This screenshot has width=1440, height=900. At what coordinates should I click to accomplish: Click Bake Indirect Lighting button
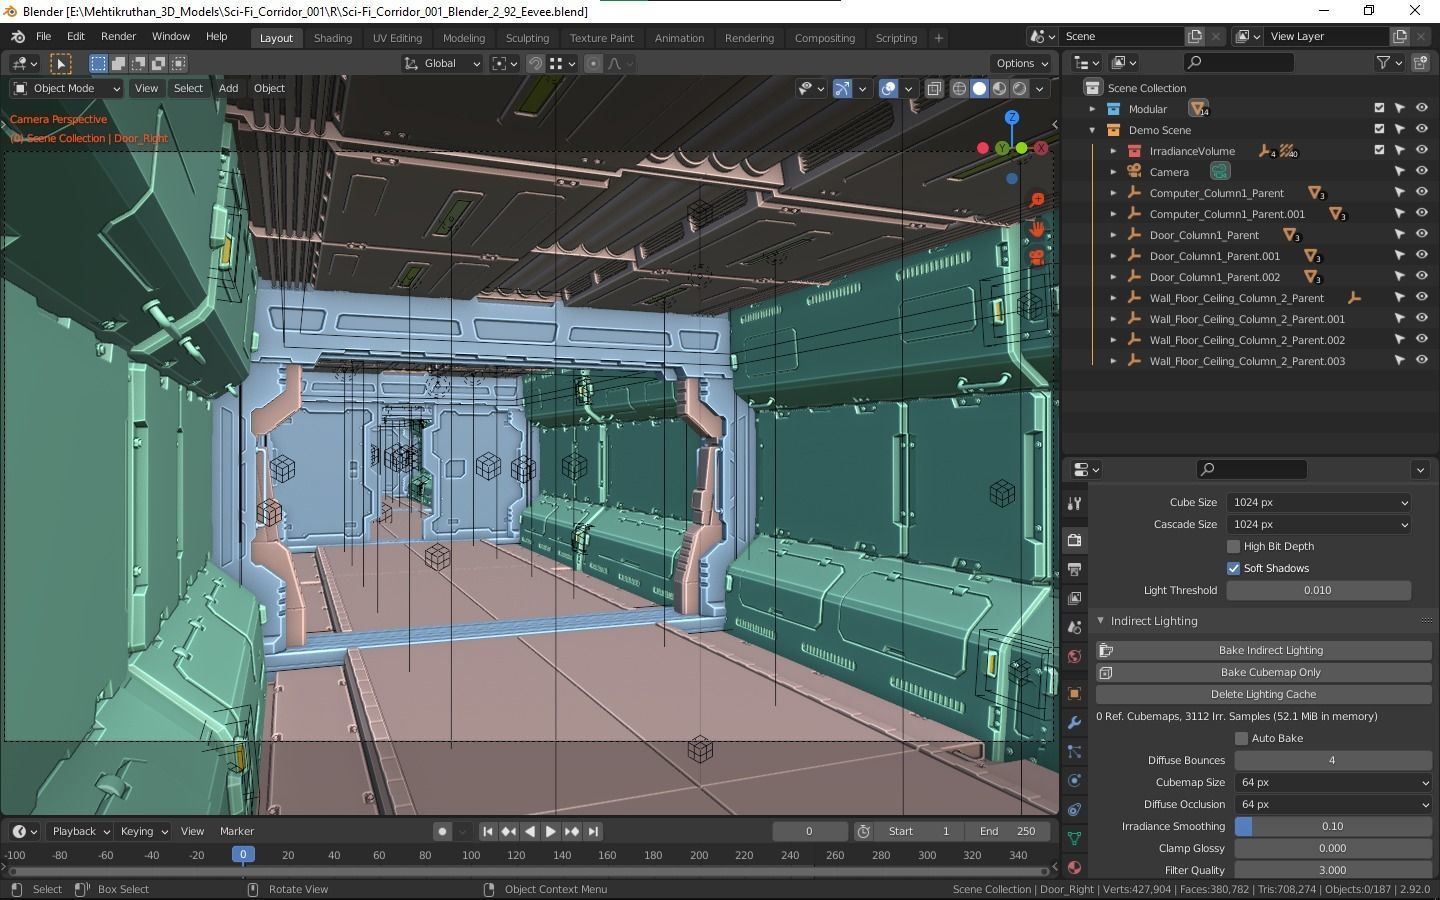[x=1264, y=650]
